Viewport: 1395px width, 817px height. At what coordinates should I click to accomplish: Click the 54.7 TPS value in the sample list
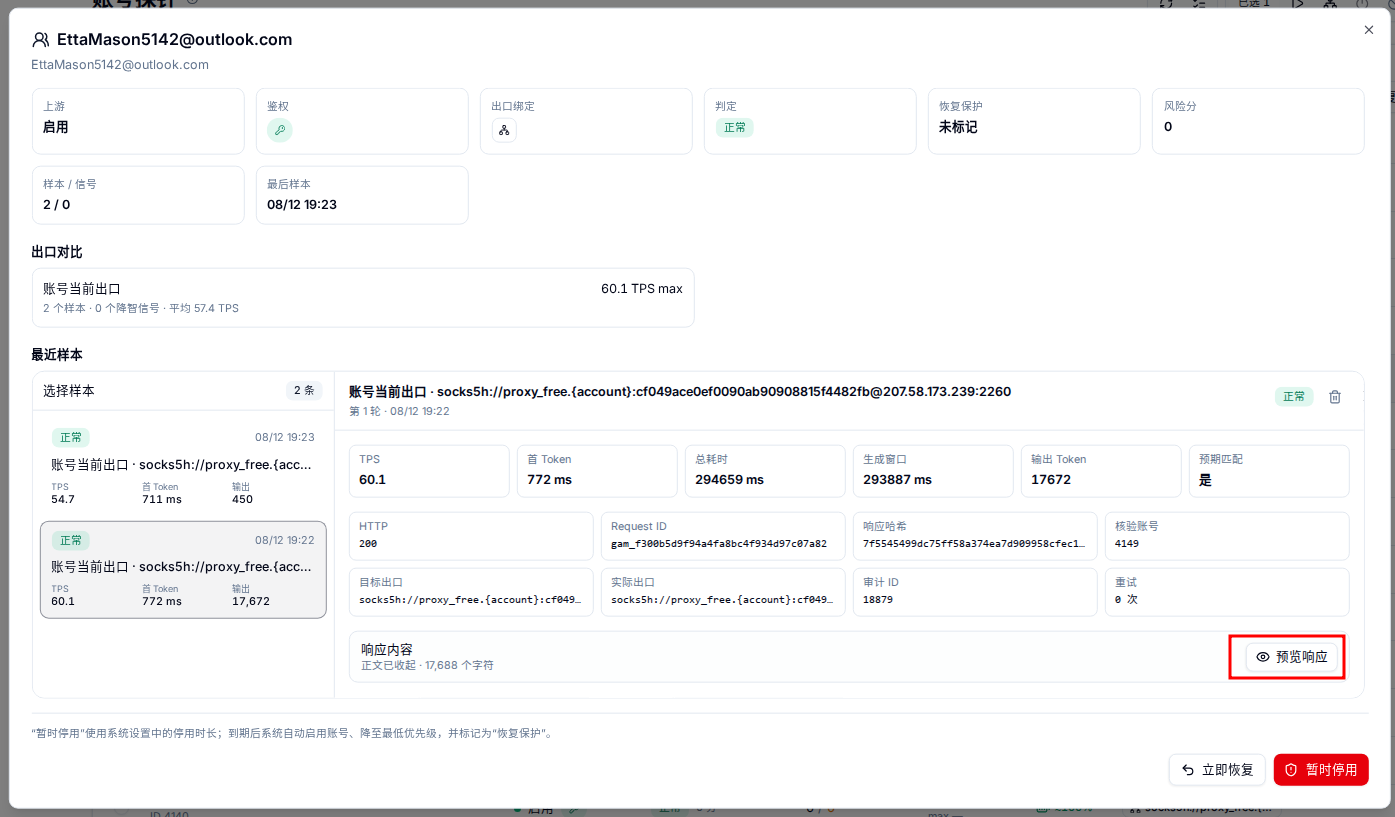point(63,499)
